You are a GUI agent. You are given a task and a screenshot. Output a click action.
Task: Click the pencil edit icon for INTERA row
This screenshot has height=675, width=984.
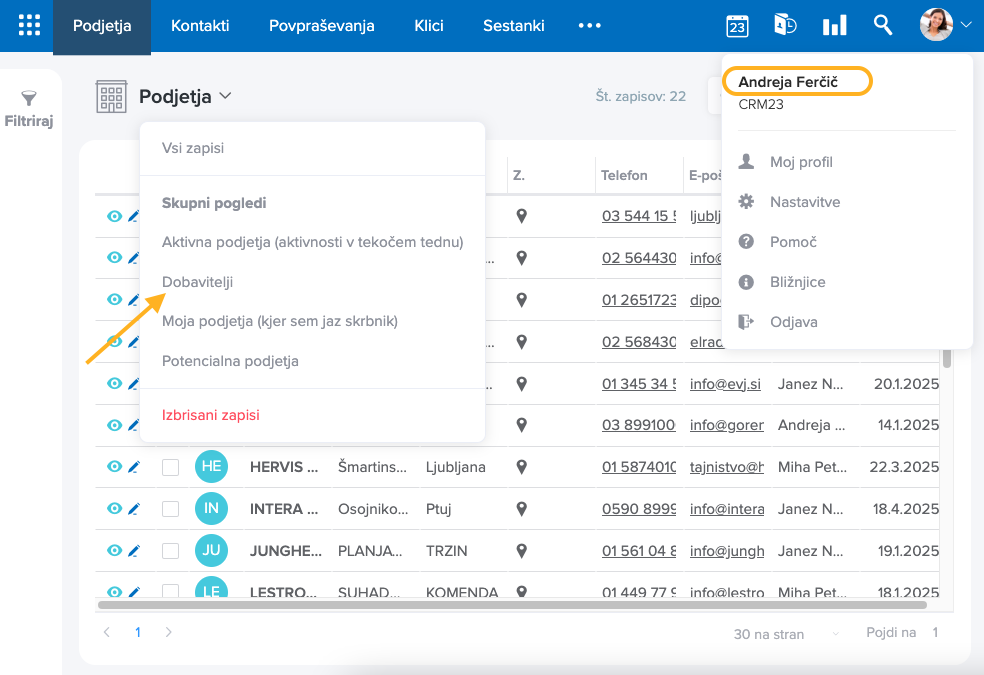coord(133,509)
